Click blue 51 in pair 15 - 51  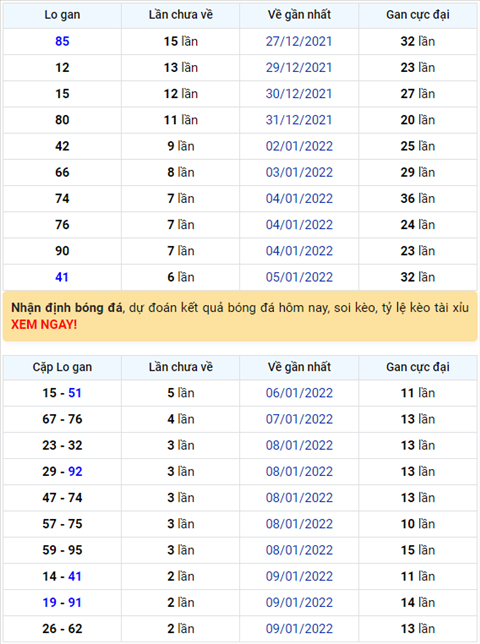click(75, 393)
